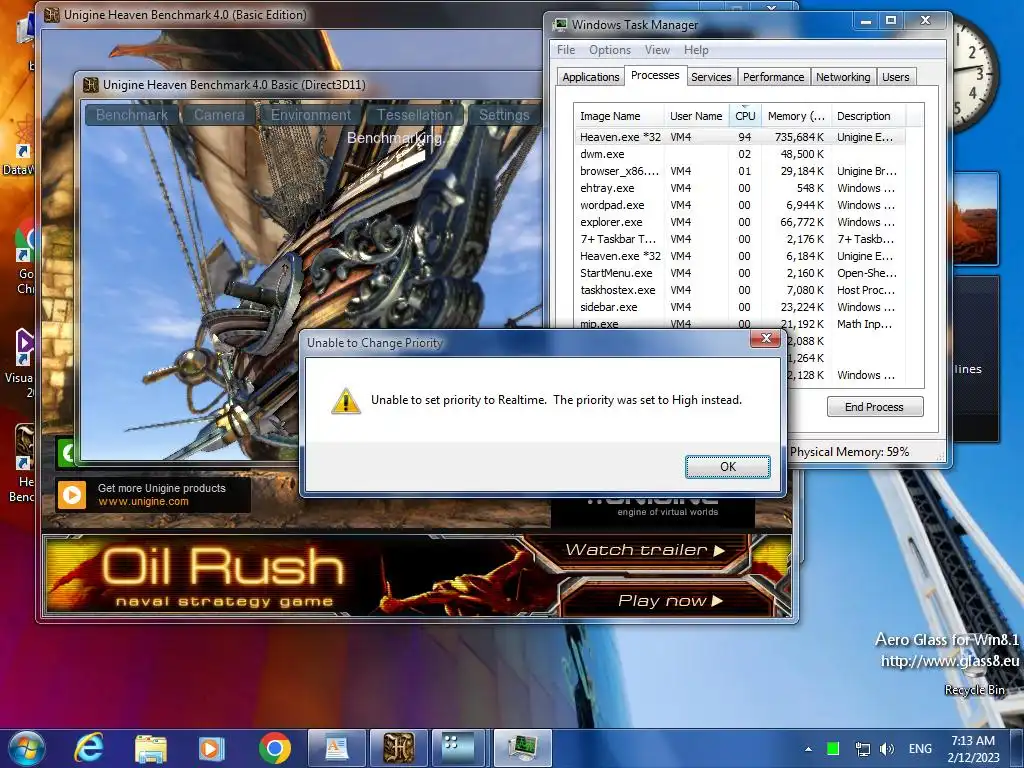The image size is (1024, 768).
Task: Select the browser_x86 process row
Action: (740, 171)
